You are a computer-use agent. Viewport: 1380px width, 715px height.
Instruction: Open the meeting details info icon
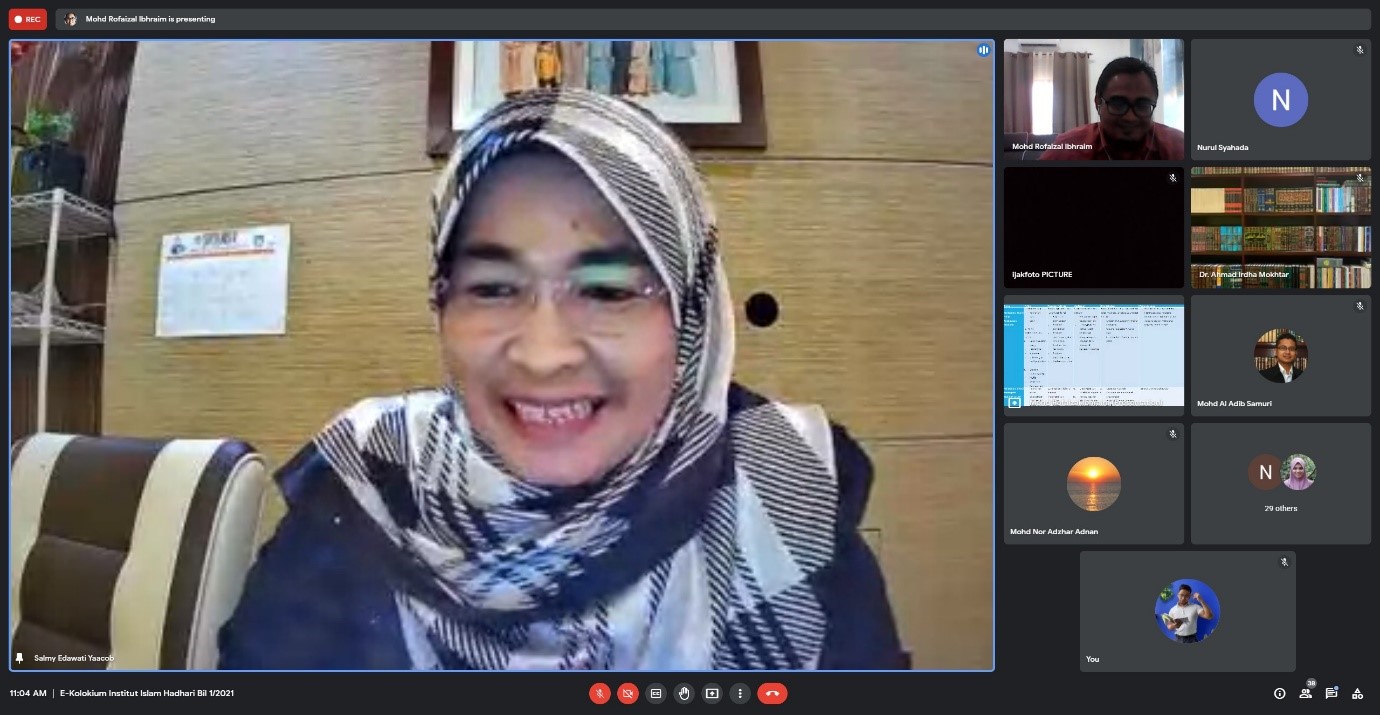point(1279,693)
